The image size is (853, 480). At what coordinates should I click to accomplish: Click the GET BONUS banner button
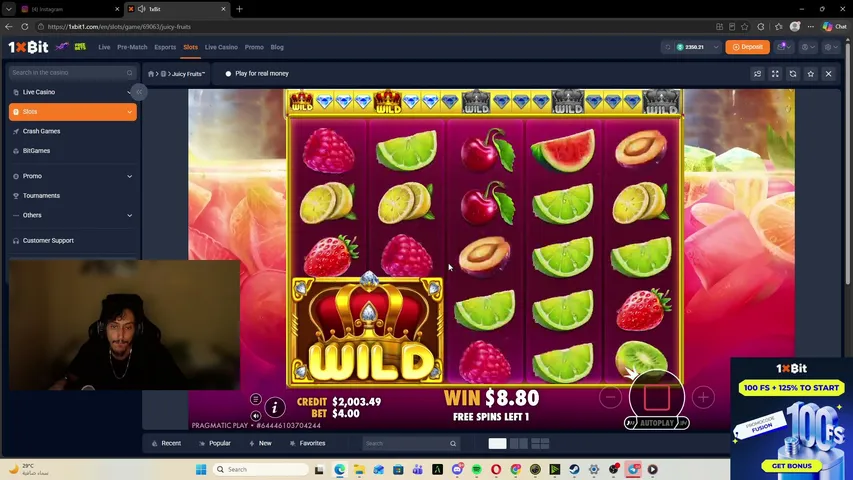pos(792,466)
